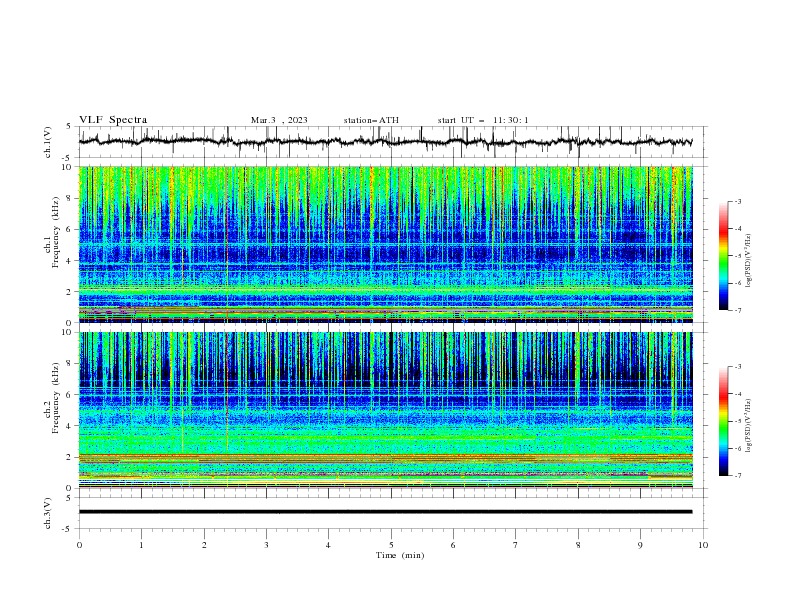Click the 'start UT = 11:30:1' text
Screen dimensions: 792x612
click(x=483, y=120)
